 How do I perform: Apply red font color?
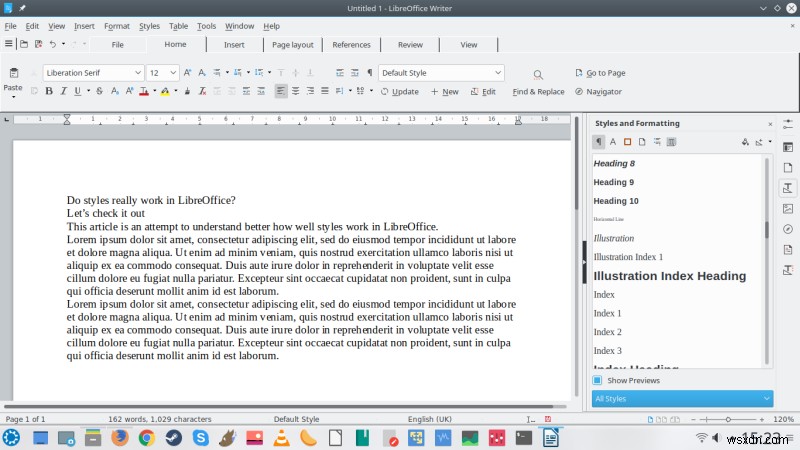tap(144, 91)
